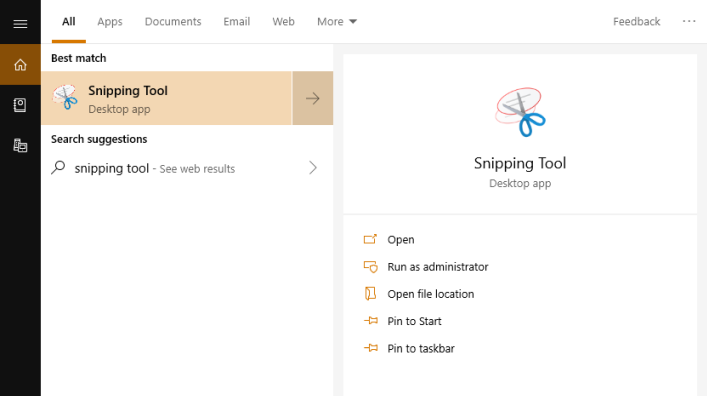
Task: Open the More filter dropdown
Action: click(x=337, y=22)
